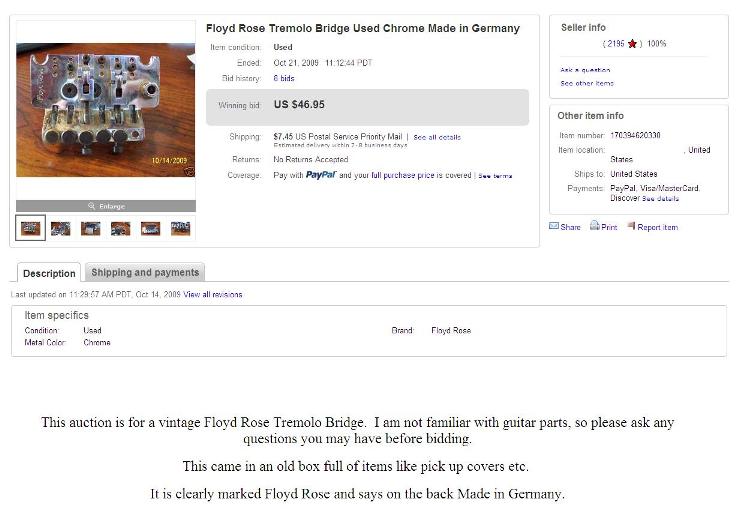Click the red seller feedback star
This screenshot has height=509, width=739.
click(632, 44)
